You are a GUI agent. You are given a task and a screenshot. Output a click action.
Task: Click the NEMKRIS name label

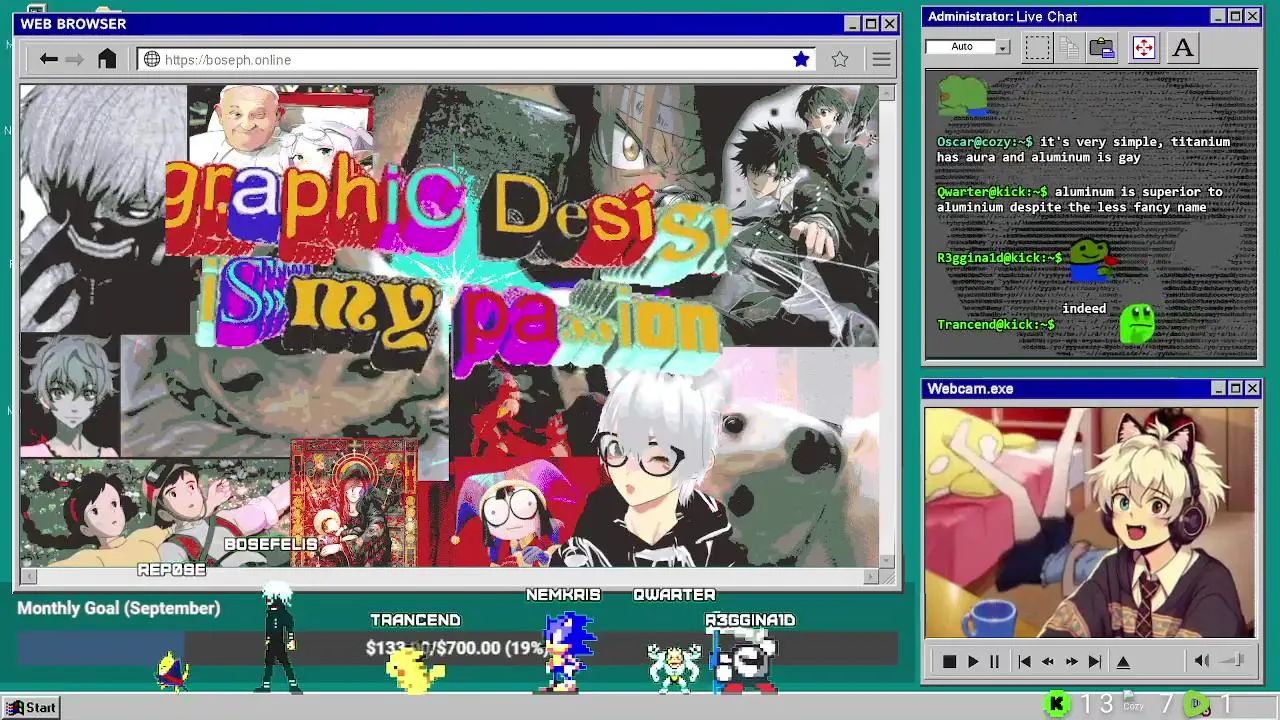[563, 595]
